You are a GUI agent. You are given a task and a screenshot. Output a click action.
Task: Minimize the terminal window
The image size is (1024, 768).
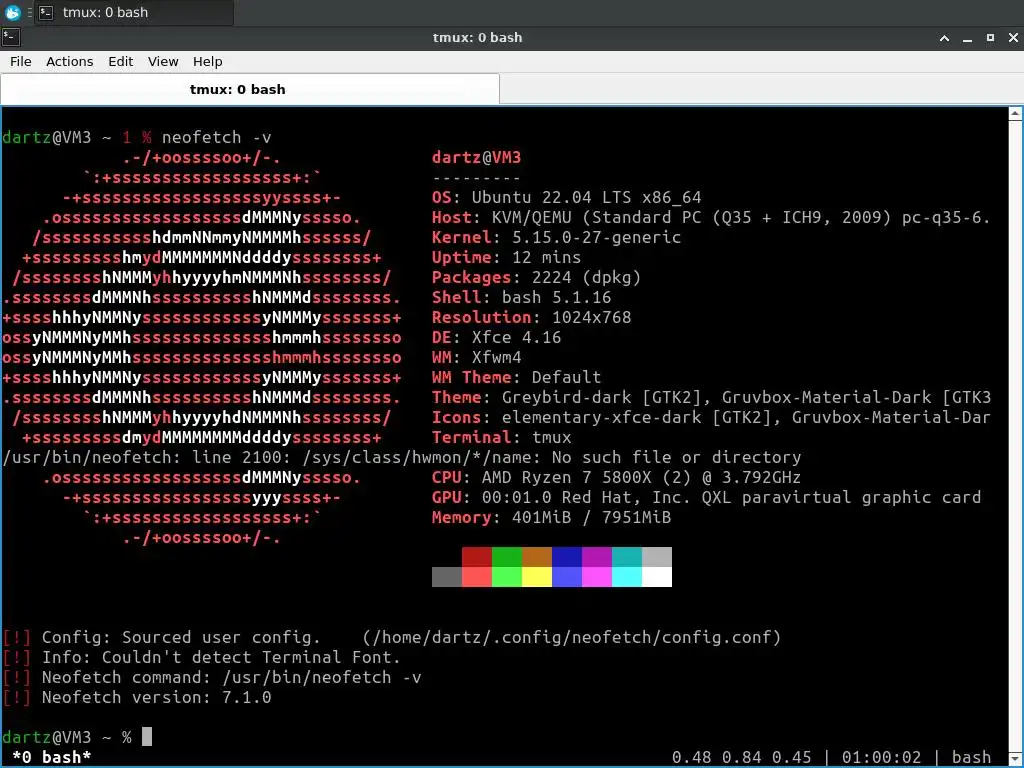pos(967,38)
